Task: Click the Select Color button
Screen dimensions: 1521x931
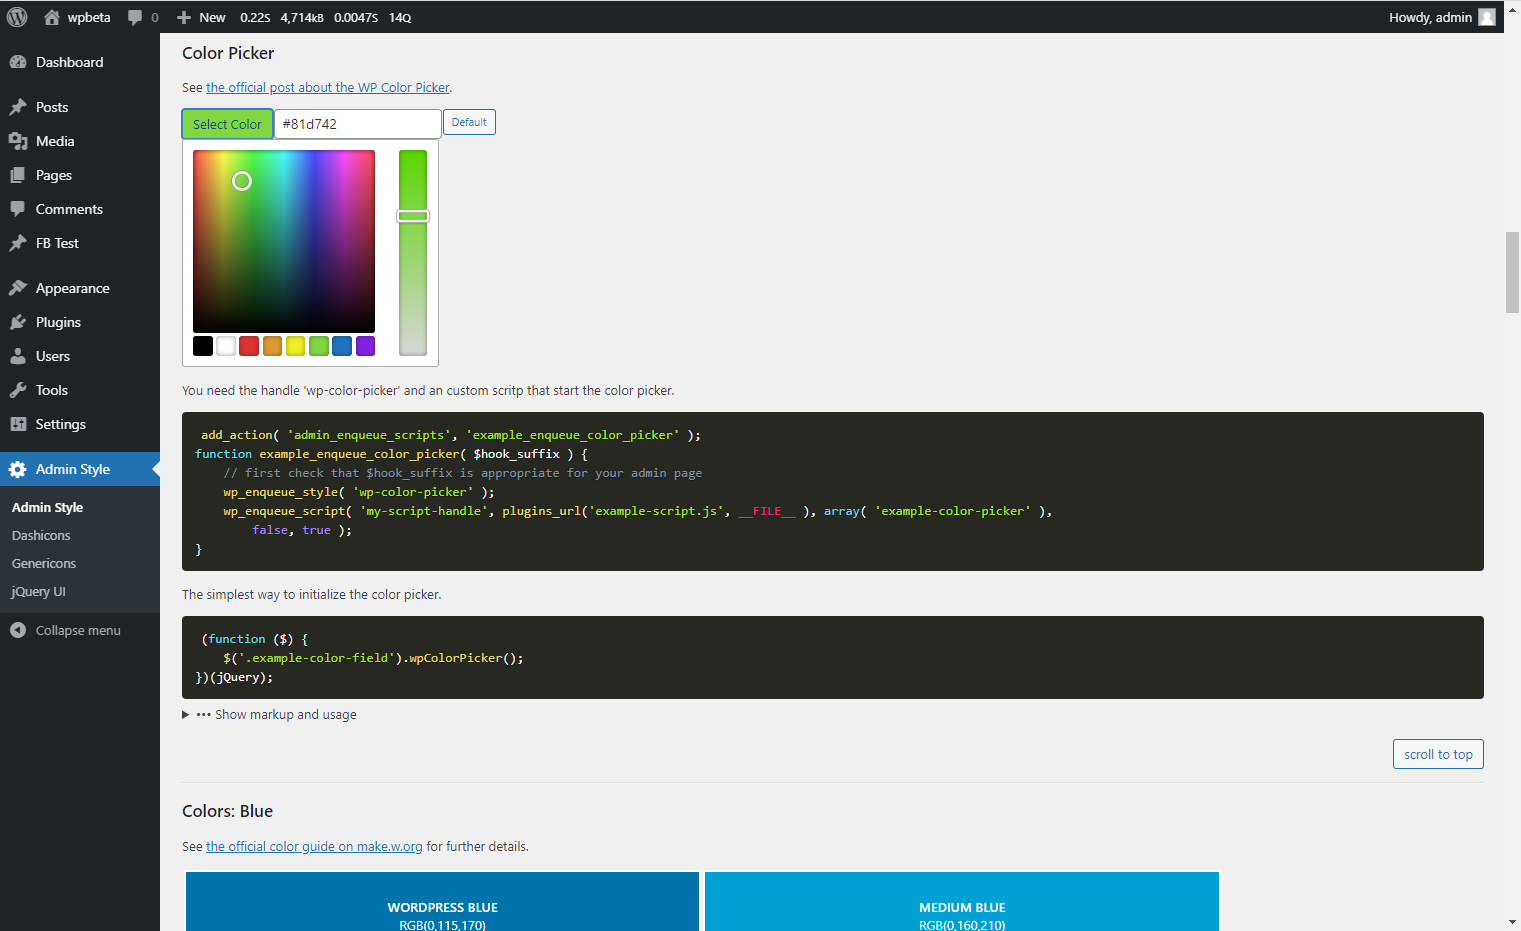Action: point(227,124)
